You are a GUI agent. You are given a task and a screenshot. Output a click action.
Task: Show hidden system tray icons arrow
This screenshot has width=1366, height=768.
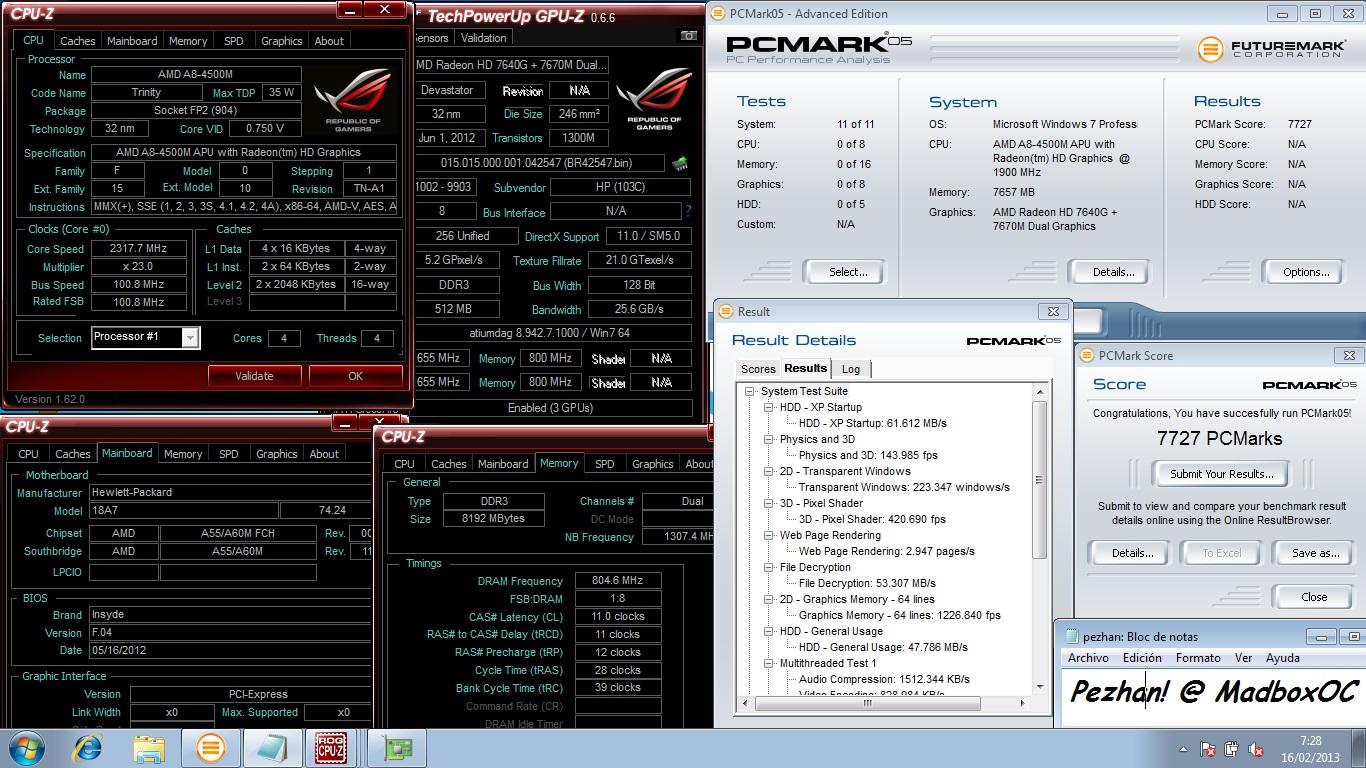pos(1183,749)
